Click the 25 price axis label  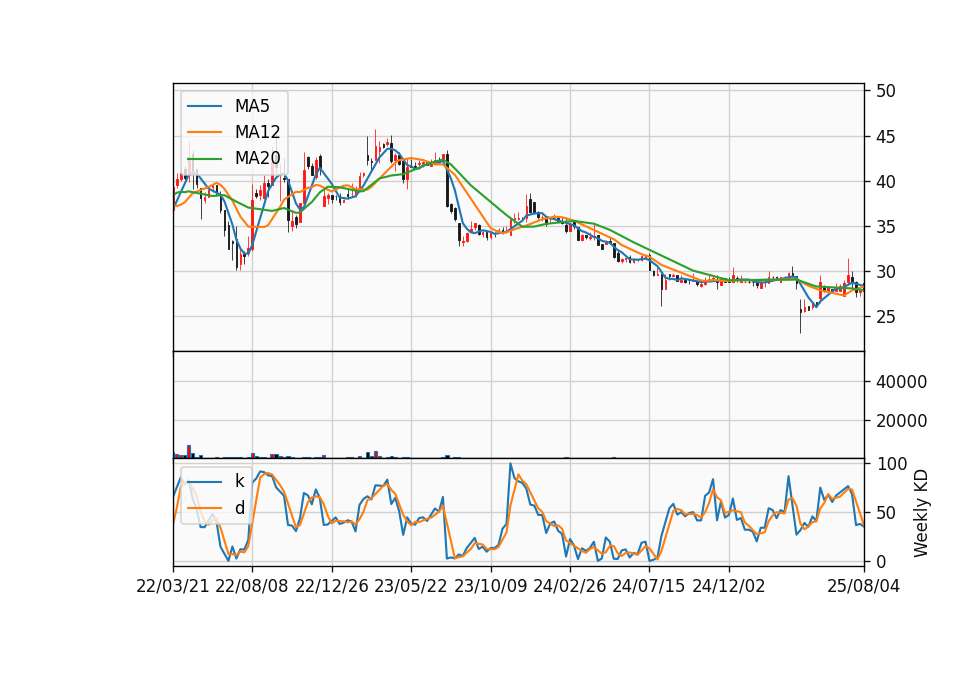point(885,317)
